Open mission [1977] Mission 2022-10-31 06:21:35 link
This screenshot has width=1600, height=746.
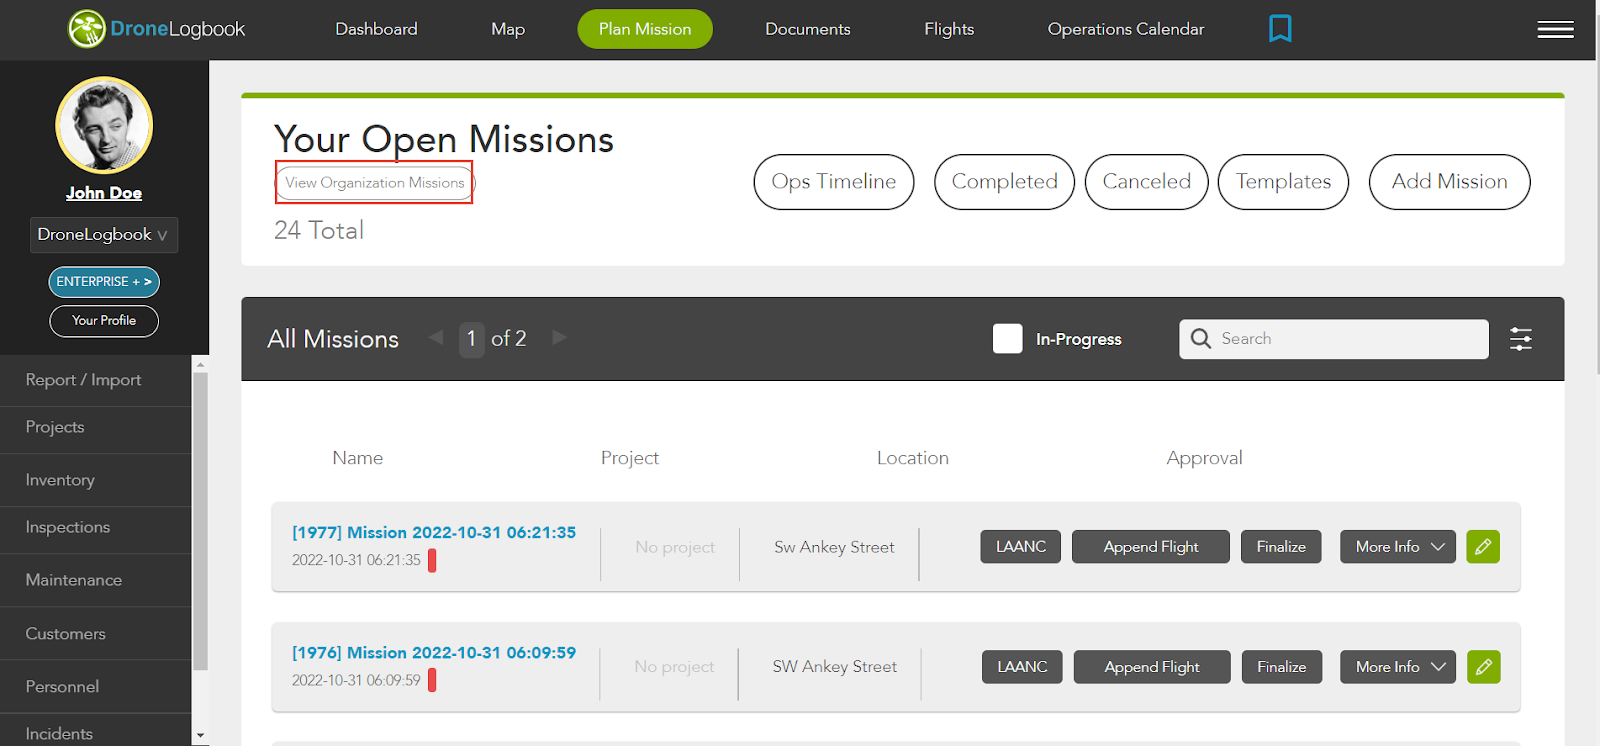434,533
